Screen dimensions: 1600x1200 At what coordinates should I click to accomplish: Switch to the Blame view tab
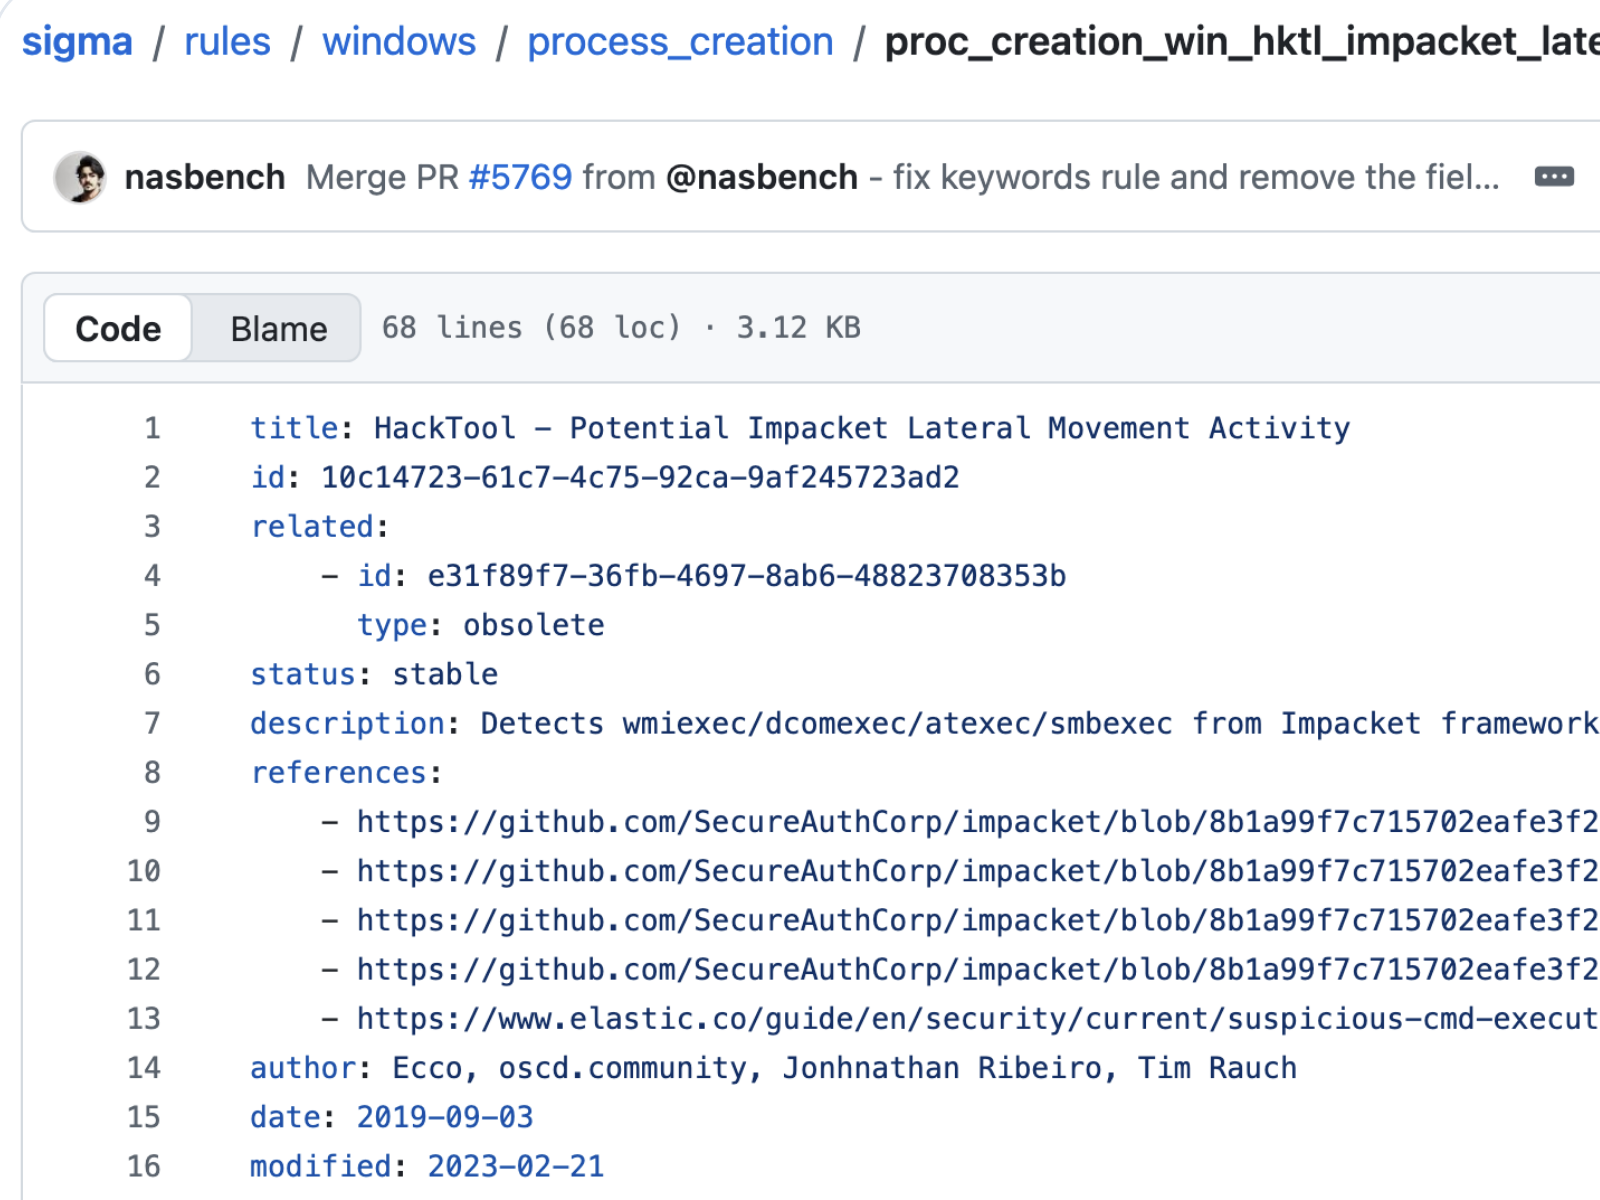pyautogui.click(x=279, y=328)
